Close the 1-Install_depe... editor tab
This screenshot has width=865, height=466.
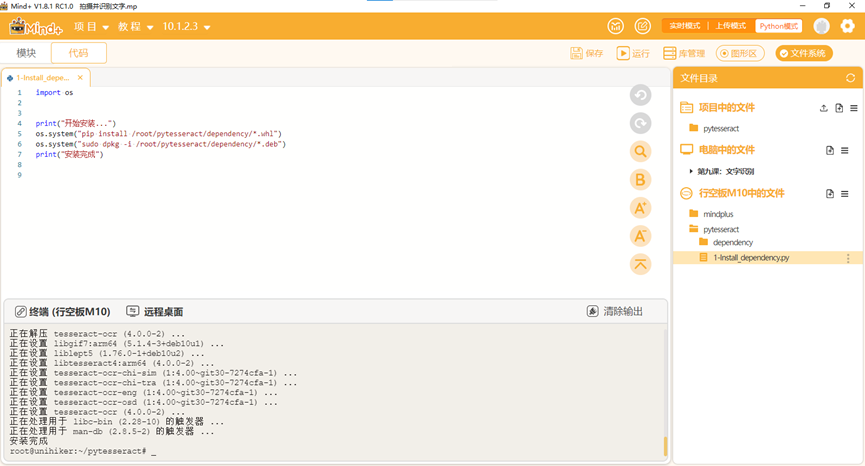80,78
